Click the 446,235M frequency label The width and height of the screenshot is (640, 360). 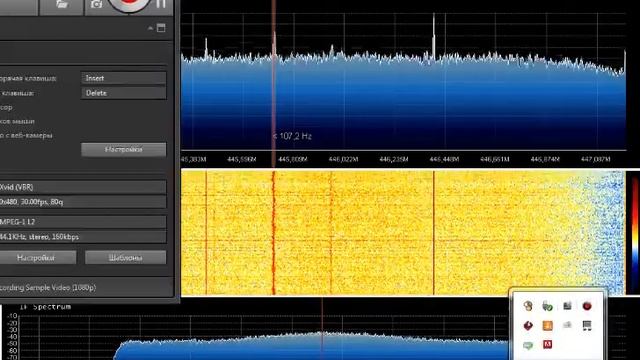point(394,159)
